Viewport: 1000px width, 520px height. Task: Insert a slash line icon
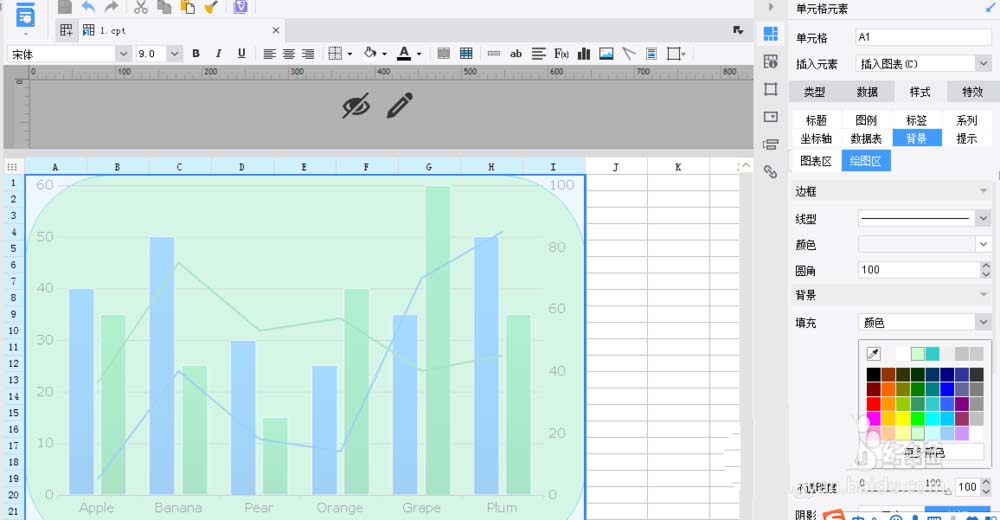click(629, 54)
